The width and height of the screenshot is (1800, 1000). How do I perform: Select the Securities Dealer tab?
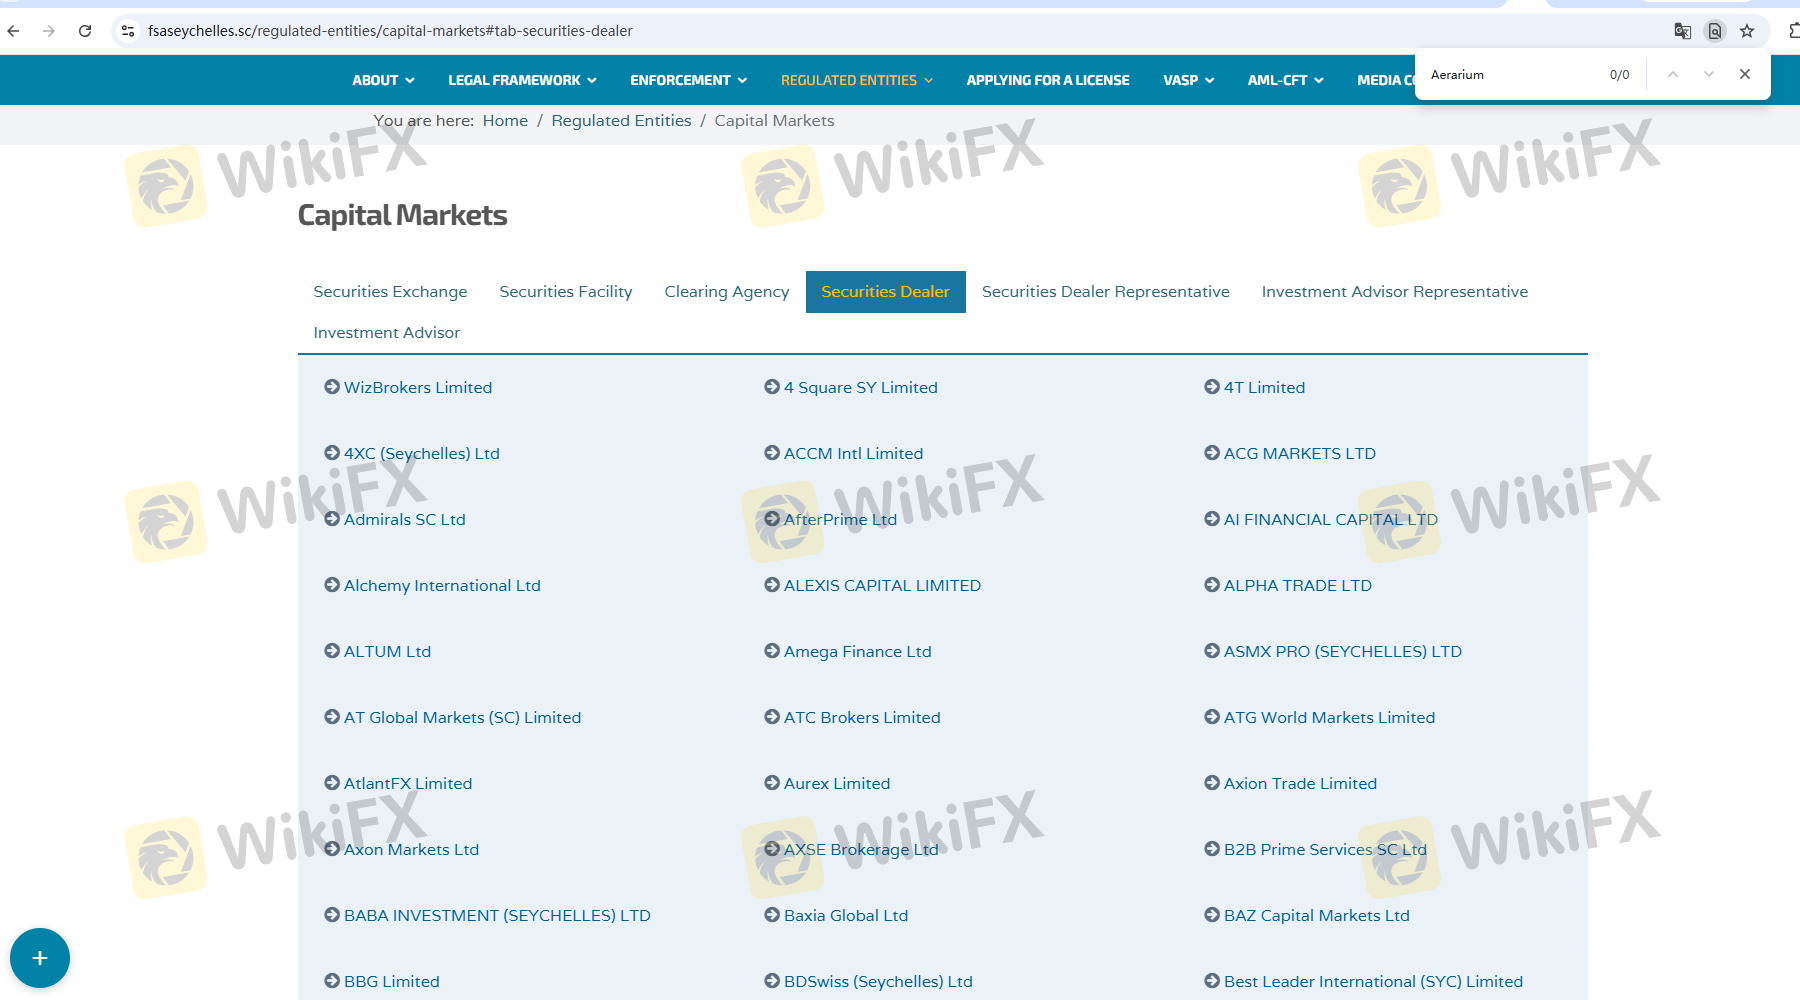[x=886, y=292]
